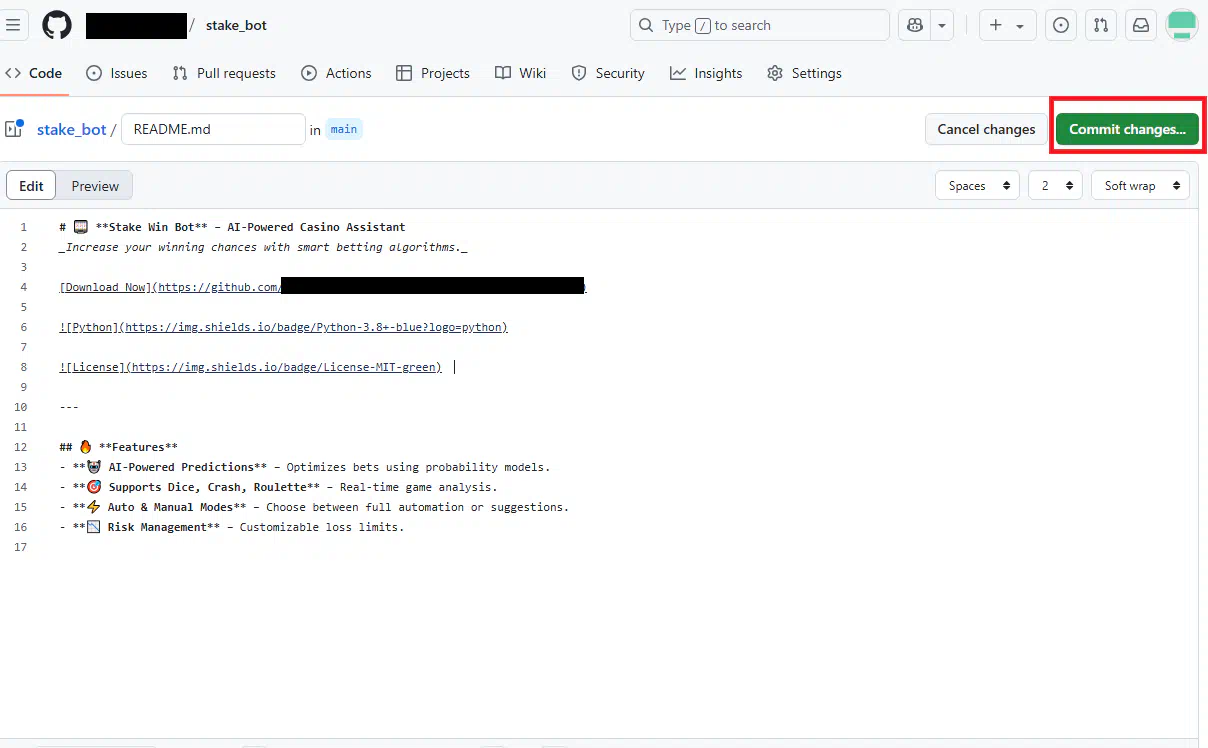Switch to Code tab
This screenshot has height=748, width=1208.
tap(34, 73)
